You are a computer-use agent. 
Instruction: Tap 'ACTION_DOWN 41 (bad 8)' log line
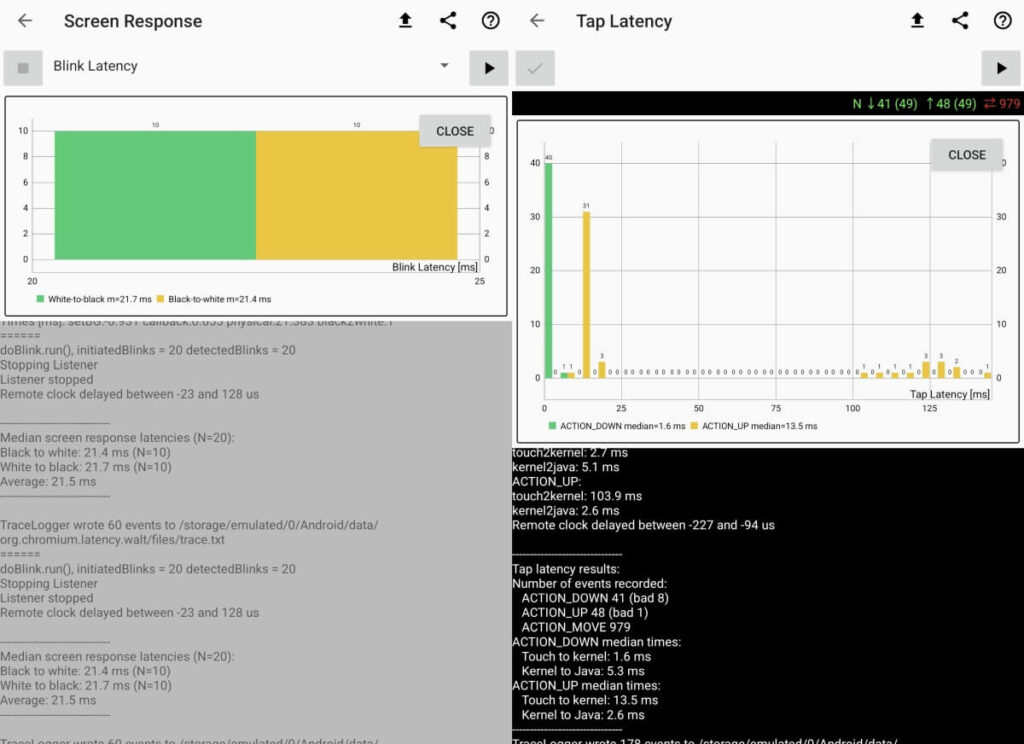point(595,598)
